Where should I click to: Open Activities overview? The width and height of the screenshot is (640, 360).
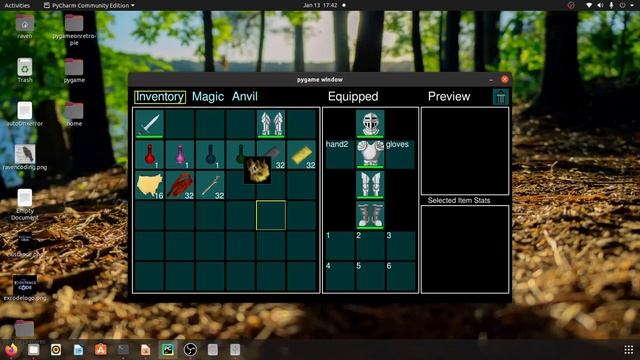(x=17, y=5)
